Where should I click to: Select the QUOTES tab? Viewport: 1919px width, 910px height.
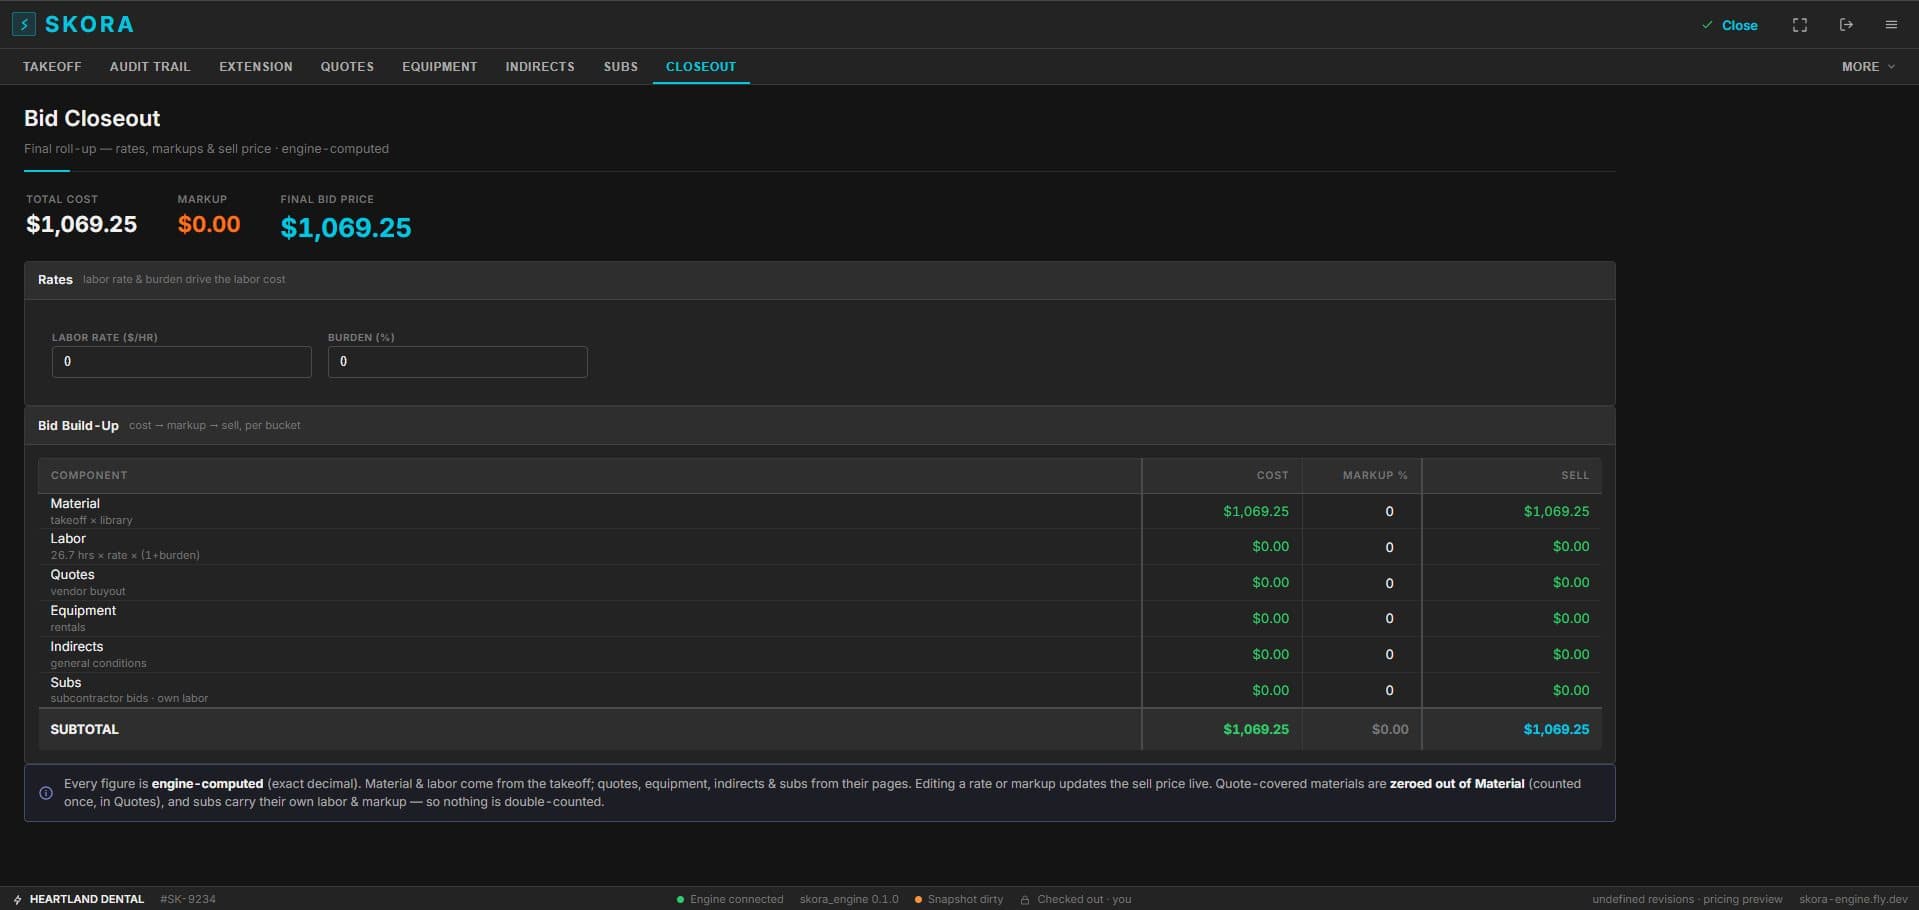point(347,67)
